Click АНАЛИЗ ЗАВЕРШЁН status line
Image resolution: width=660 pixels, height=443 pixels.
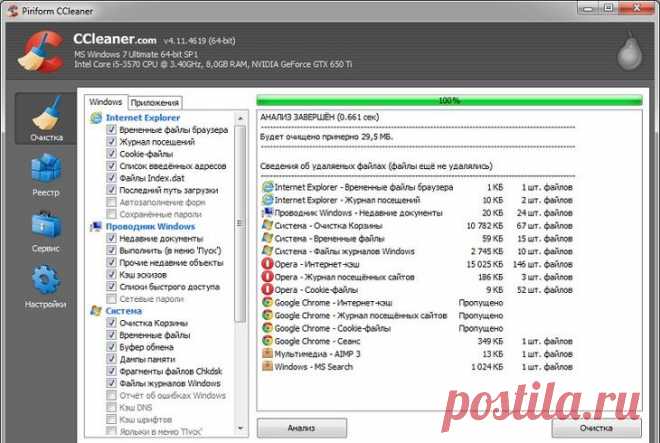(319, 117)
